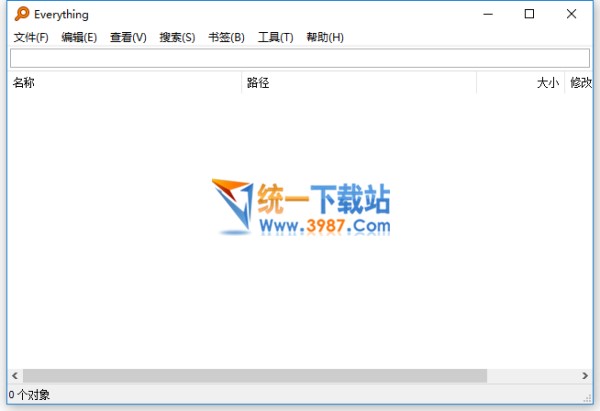The image size is (600, 411).
Task: Click the horizontal scrollbar left arrow
Action: click(16, 375)
